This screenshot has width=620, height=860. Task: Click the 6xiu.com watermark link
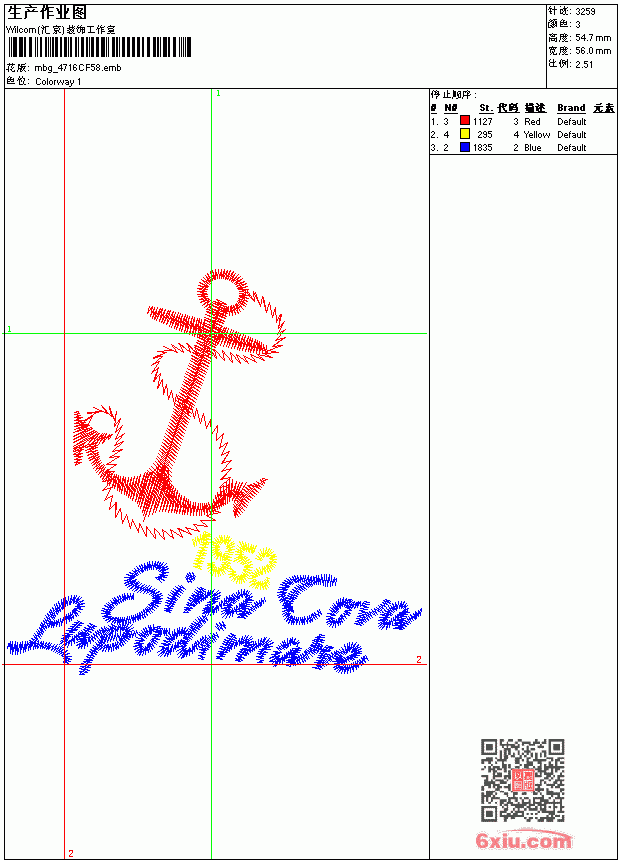coord(523,840)
